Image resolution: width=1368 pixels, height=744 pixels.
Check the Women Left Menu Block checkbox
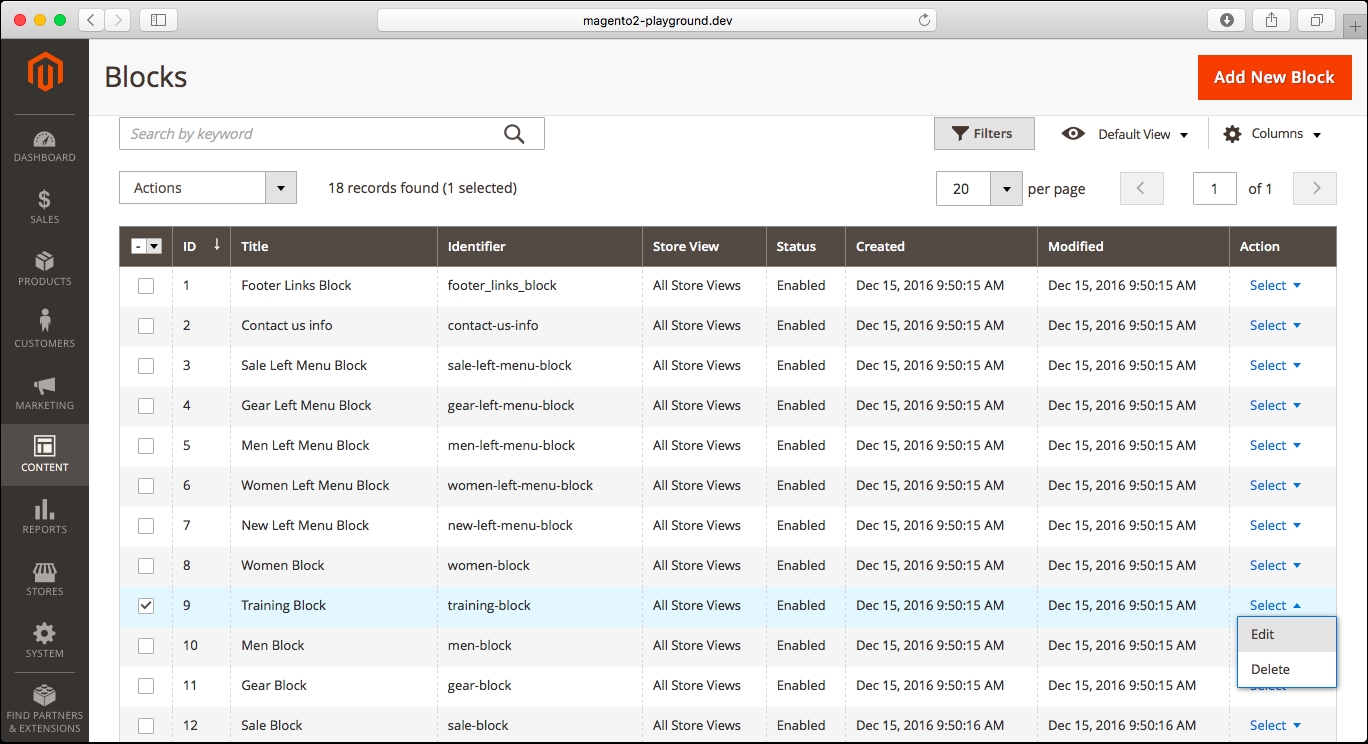146,486
